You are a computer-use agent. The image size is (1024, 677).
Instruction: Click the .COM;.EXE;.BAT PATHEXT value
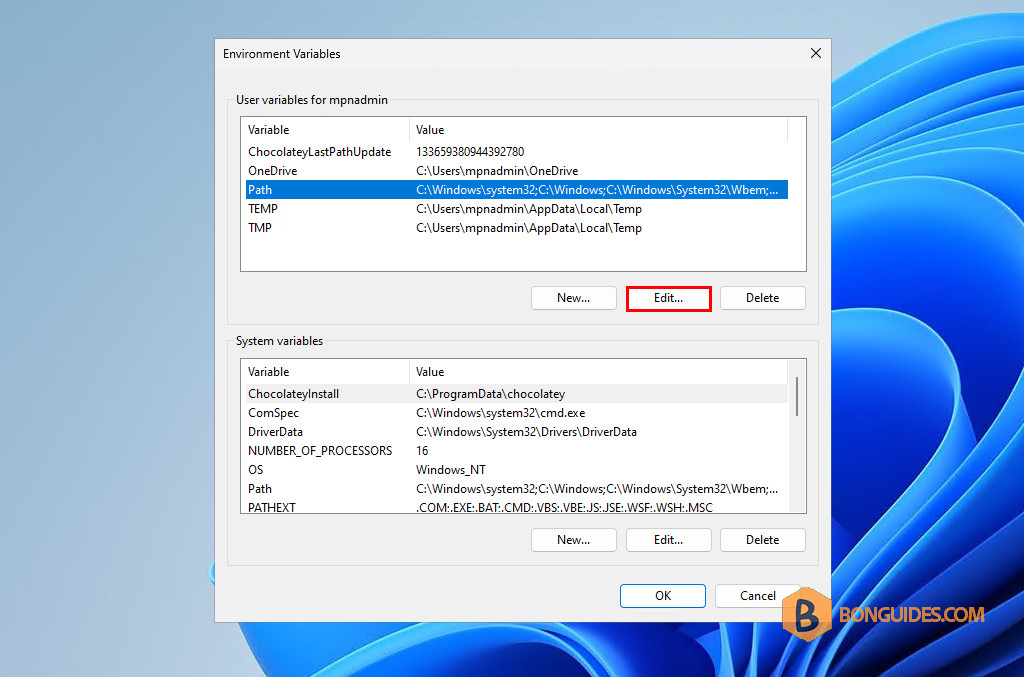[564, 507]
